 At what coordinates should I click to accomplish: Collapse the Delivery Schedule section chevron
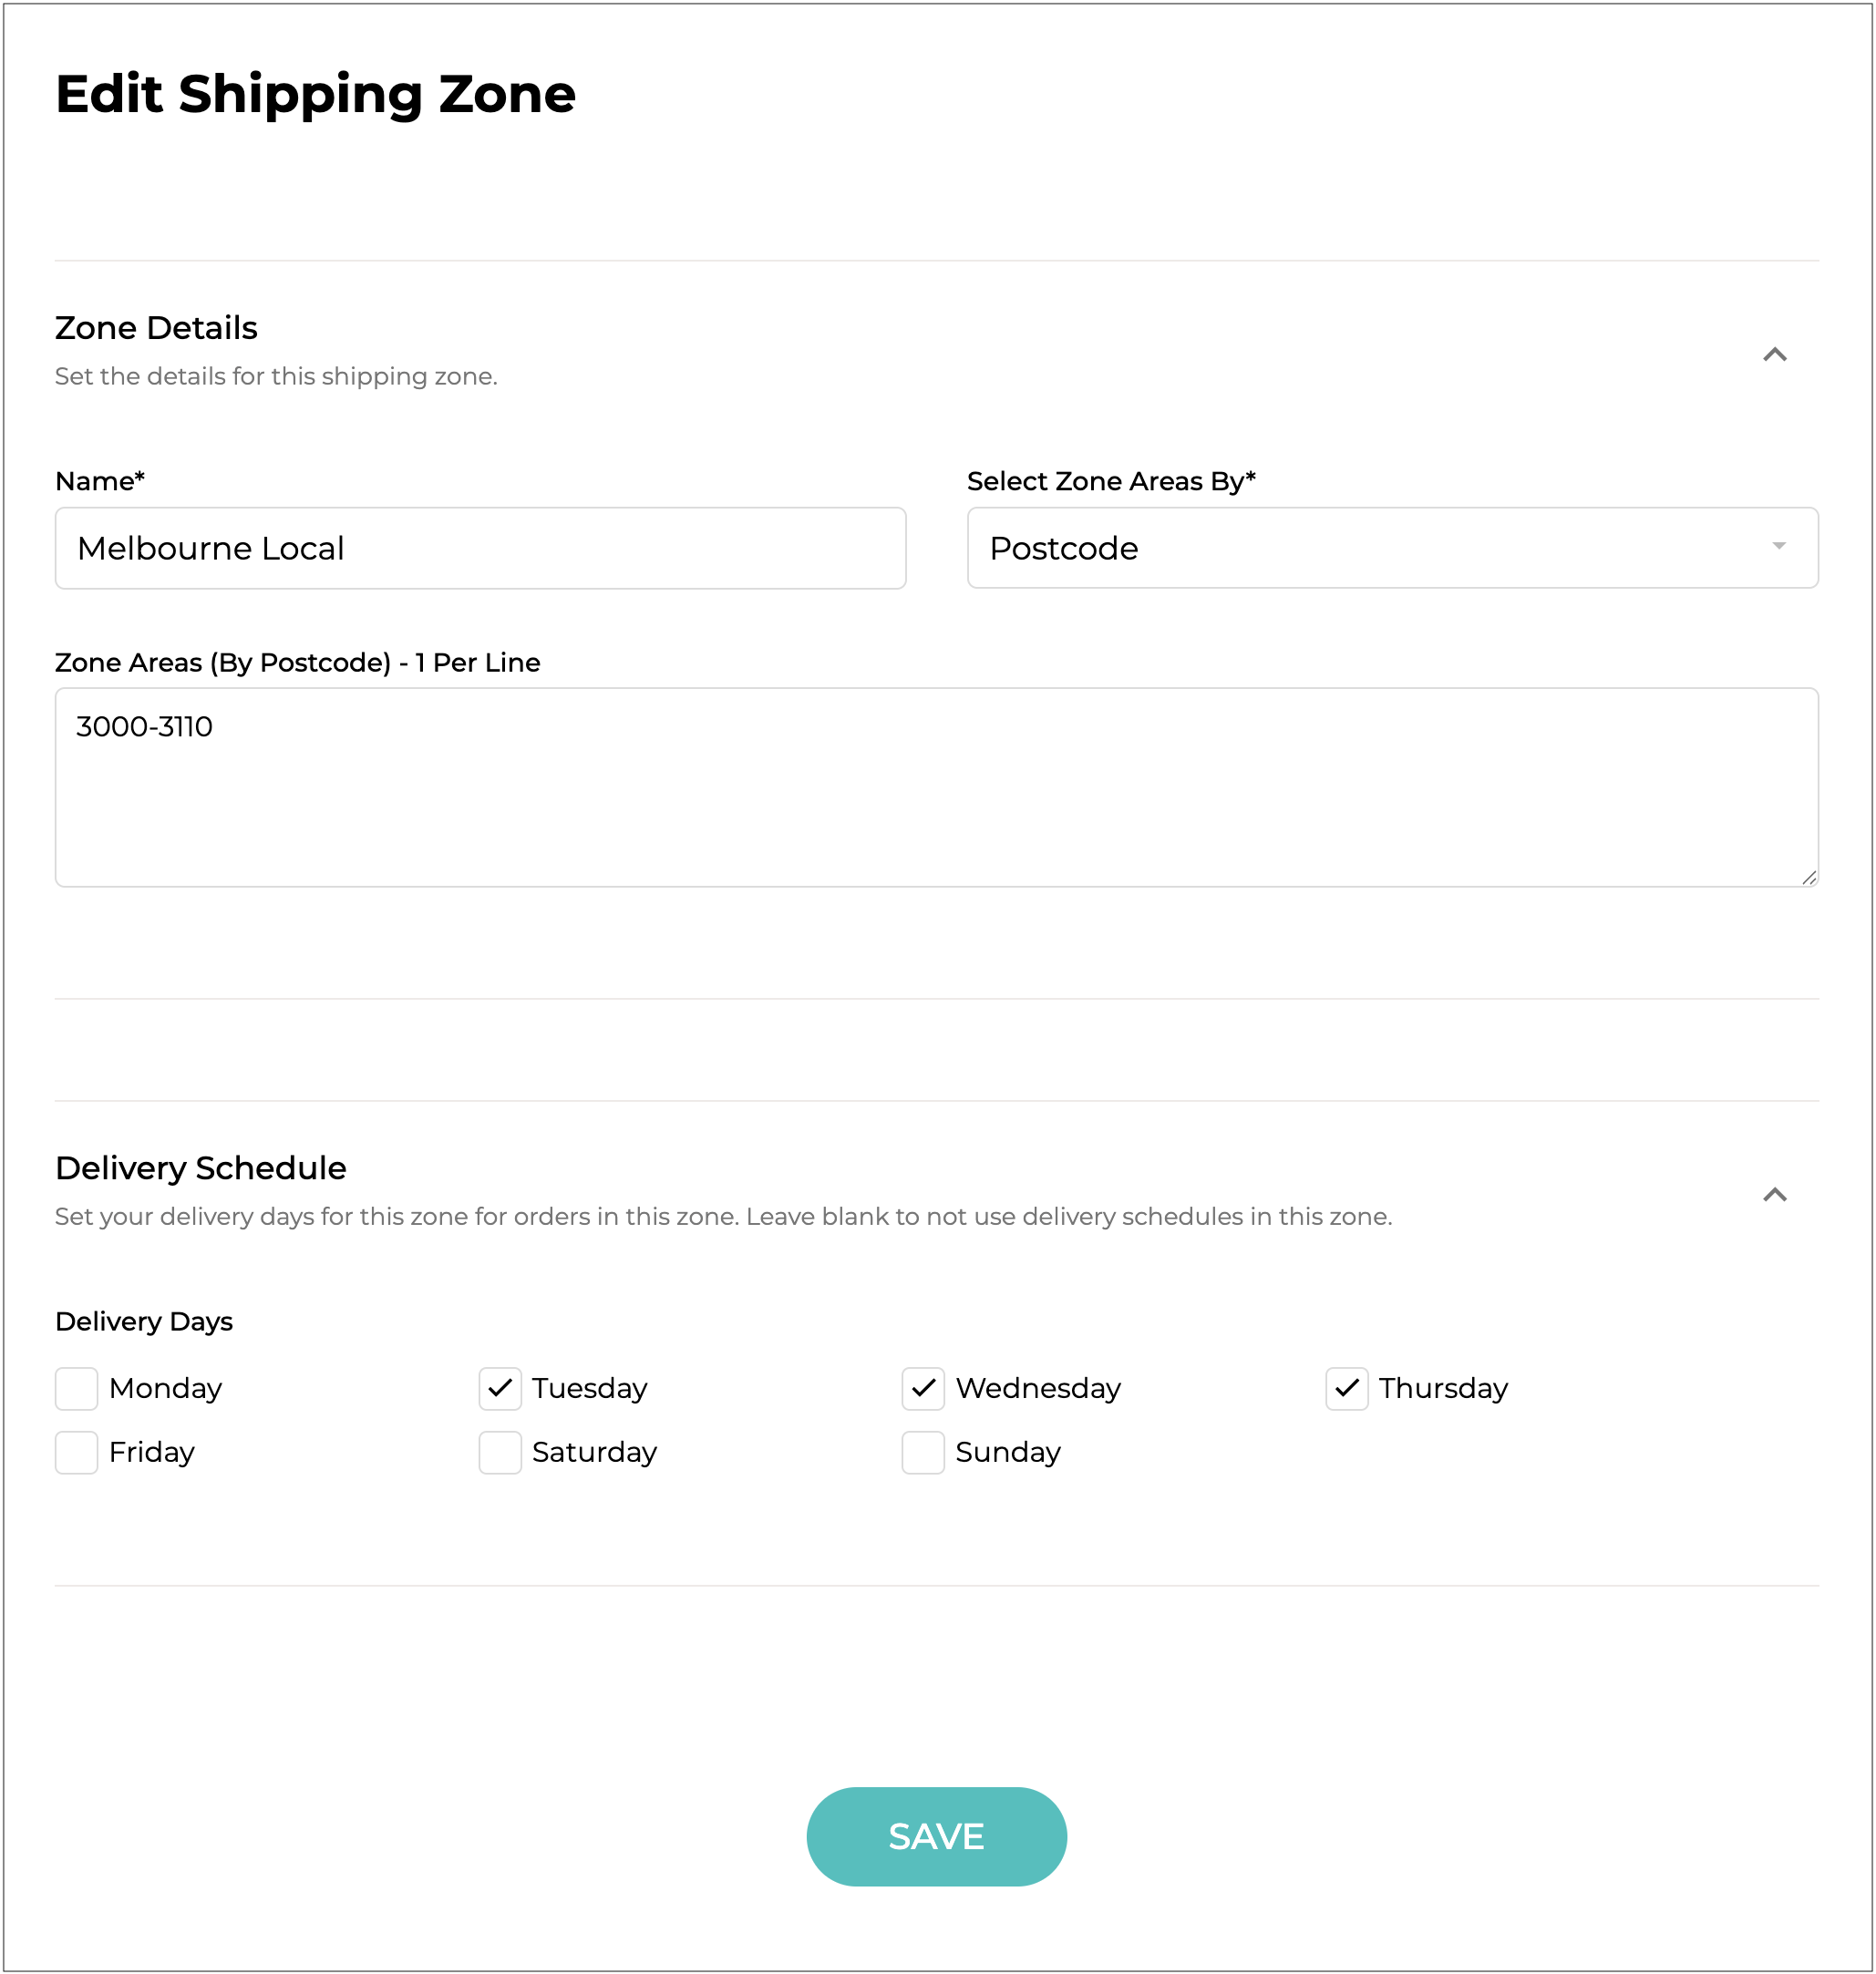click(1774, 1195)
